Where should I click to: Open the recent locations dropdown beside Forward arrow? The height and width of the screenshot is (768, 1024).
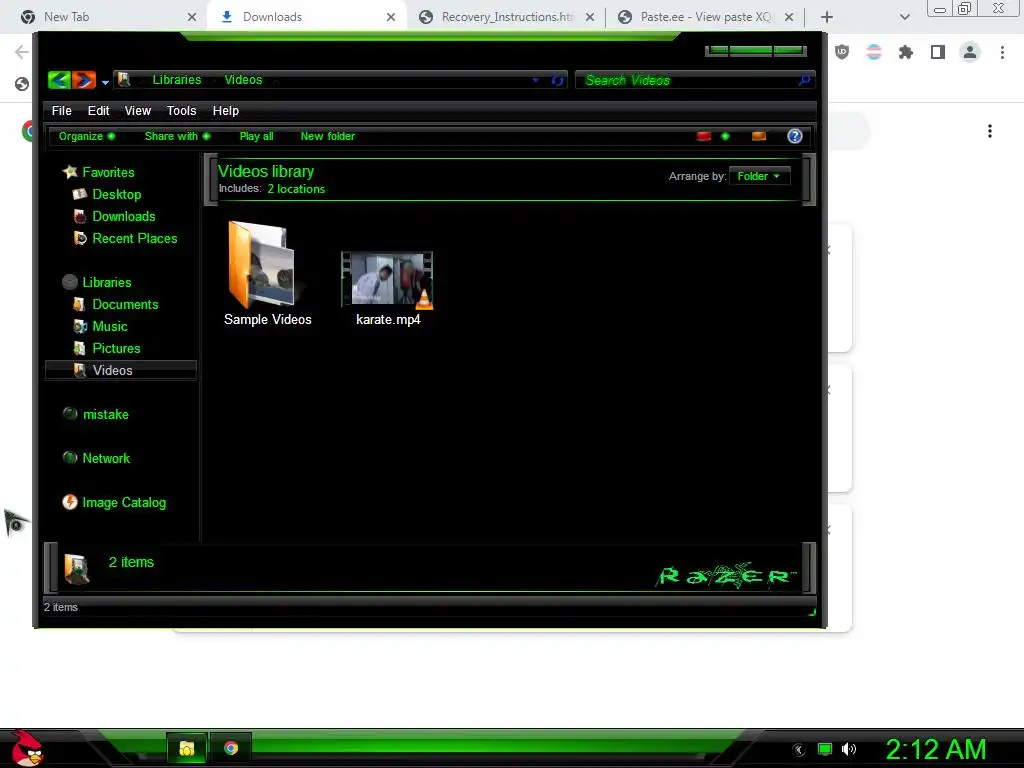click(x=105, y=82)
